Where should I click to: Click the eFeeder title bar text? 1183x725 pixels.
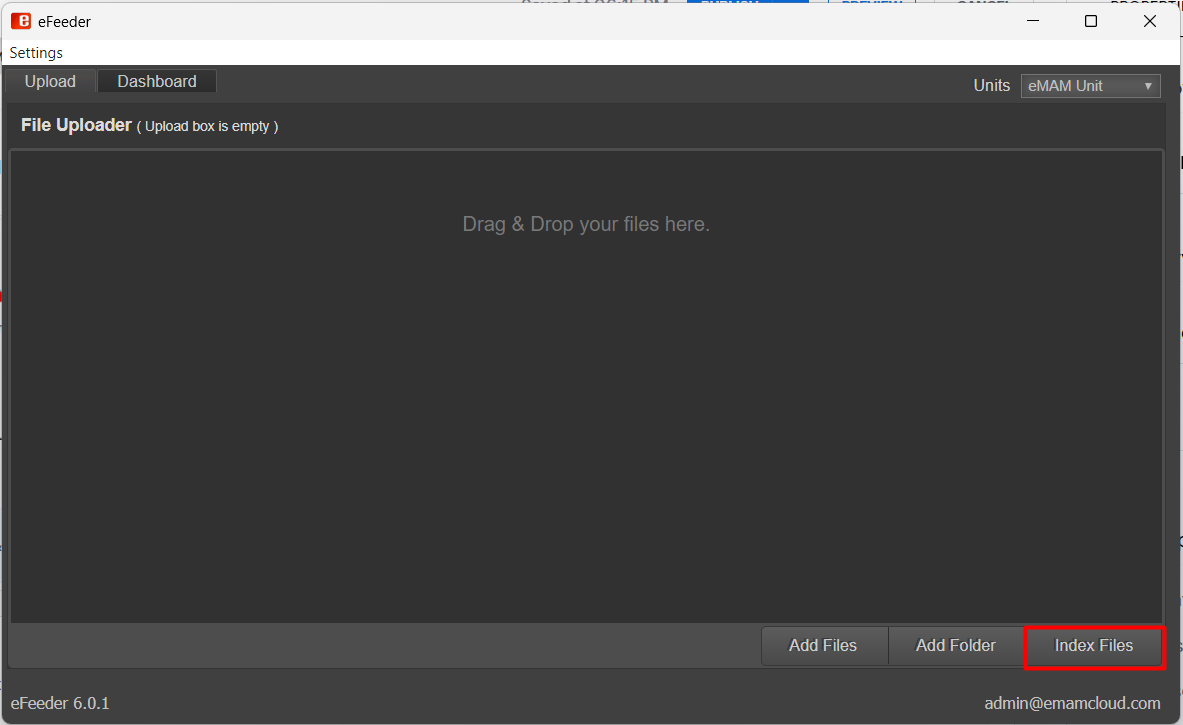point(64,22)
